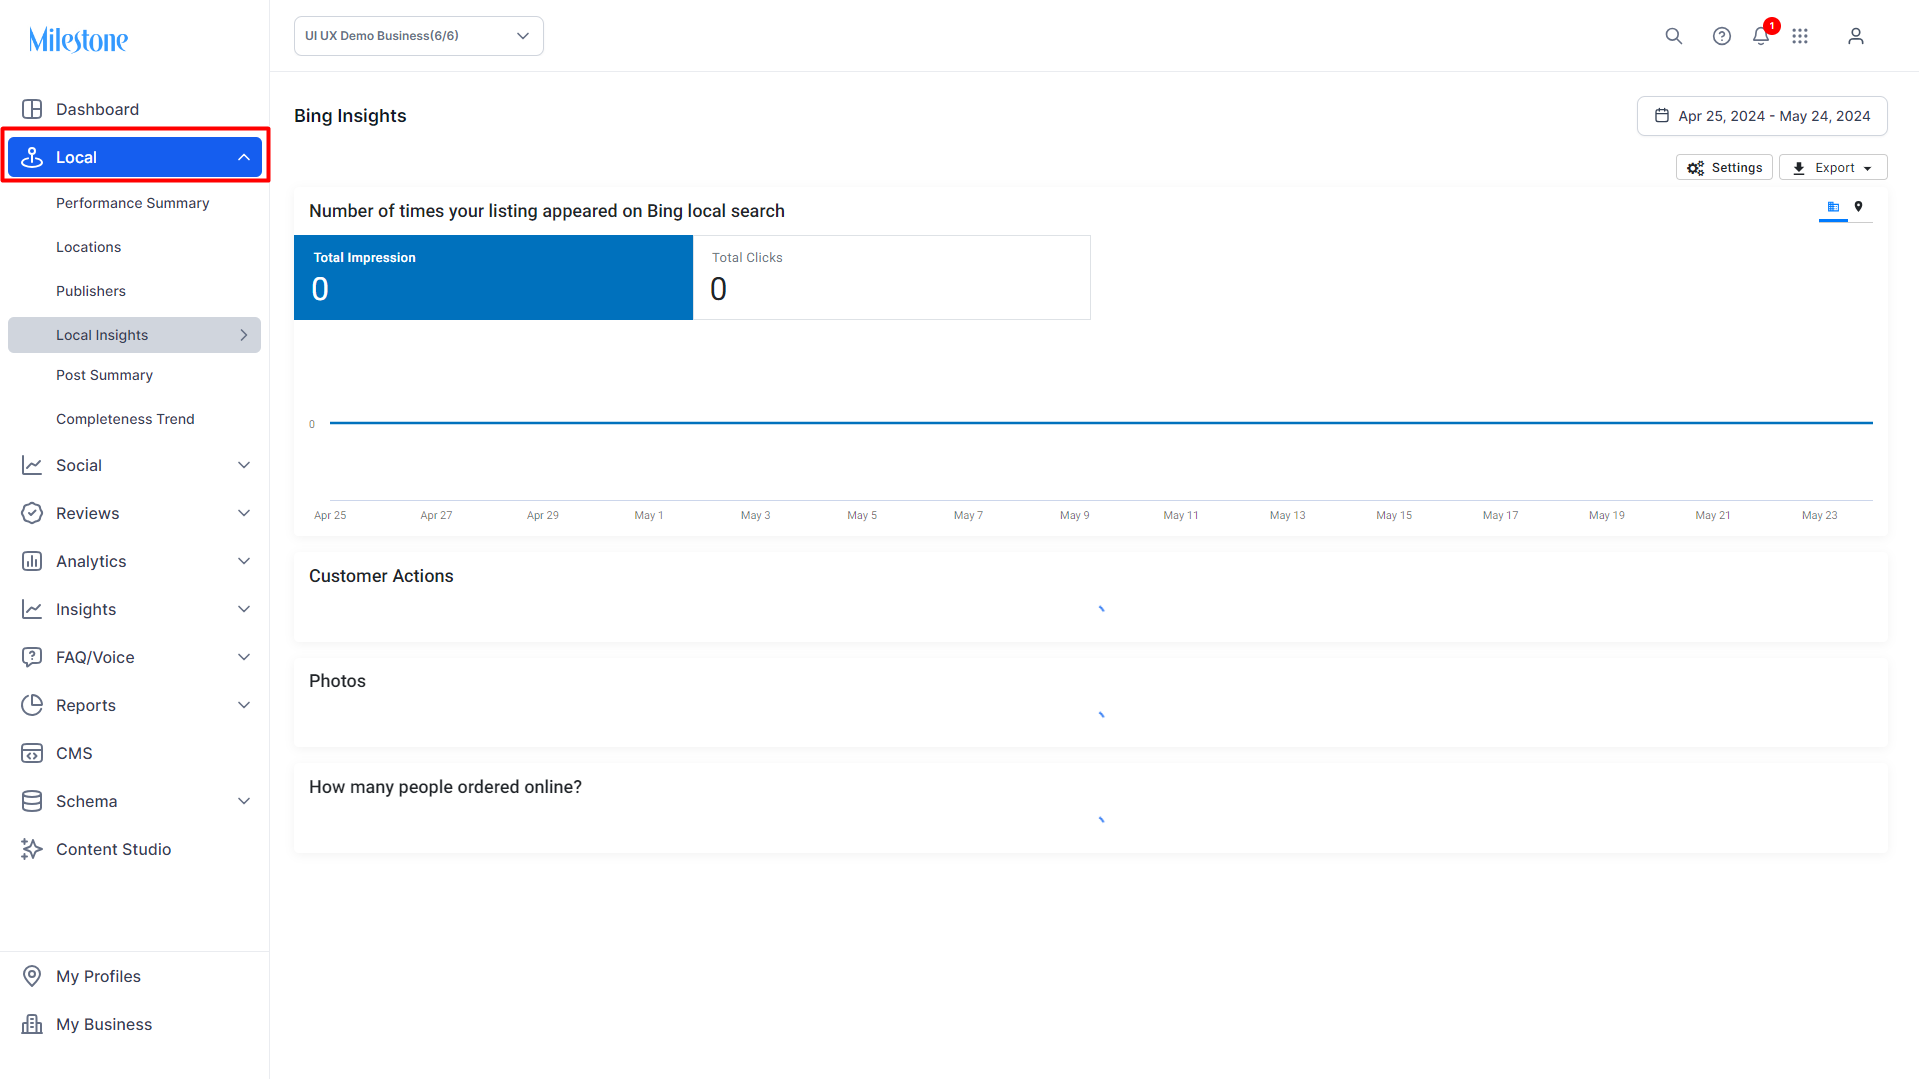The height and width of the screenshot is (1079, 1919).
Task: Click the FAQ/Voice question bubble icon
Action: point(32,657)
